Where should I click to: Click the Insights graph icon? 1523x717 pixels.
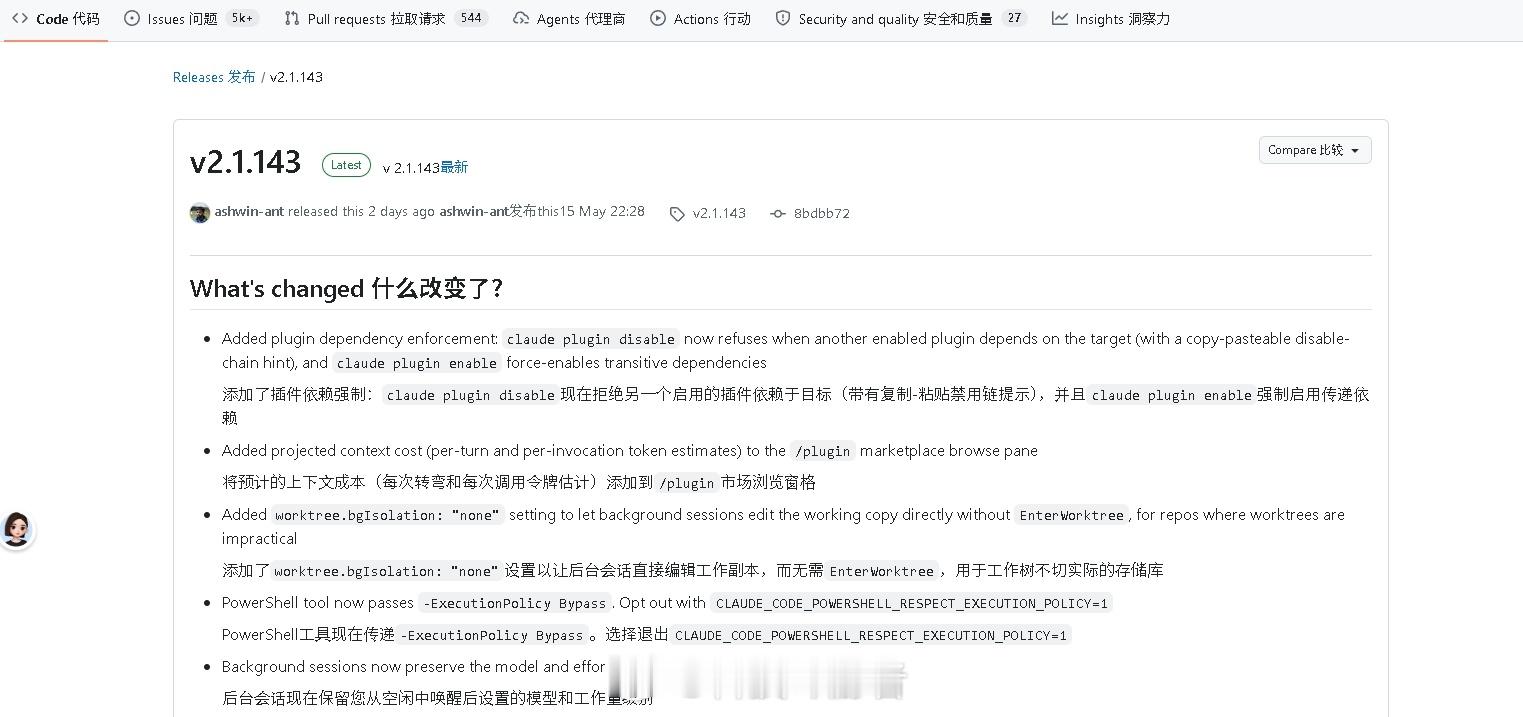coord(1060,18)
